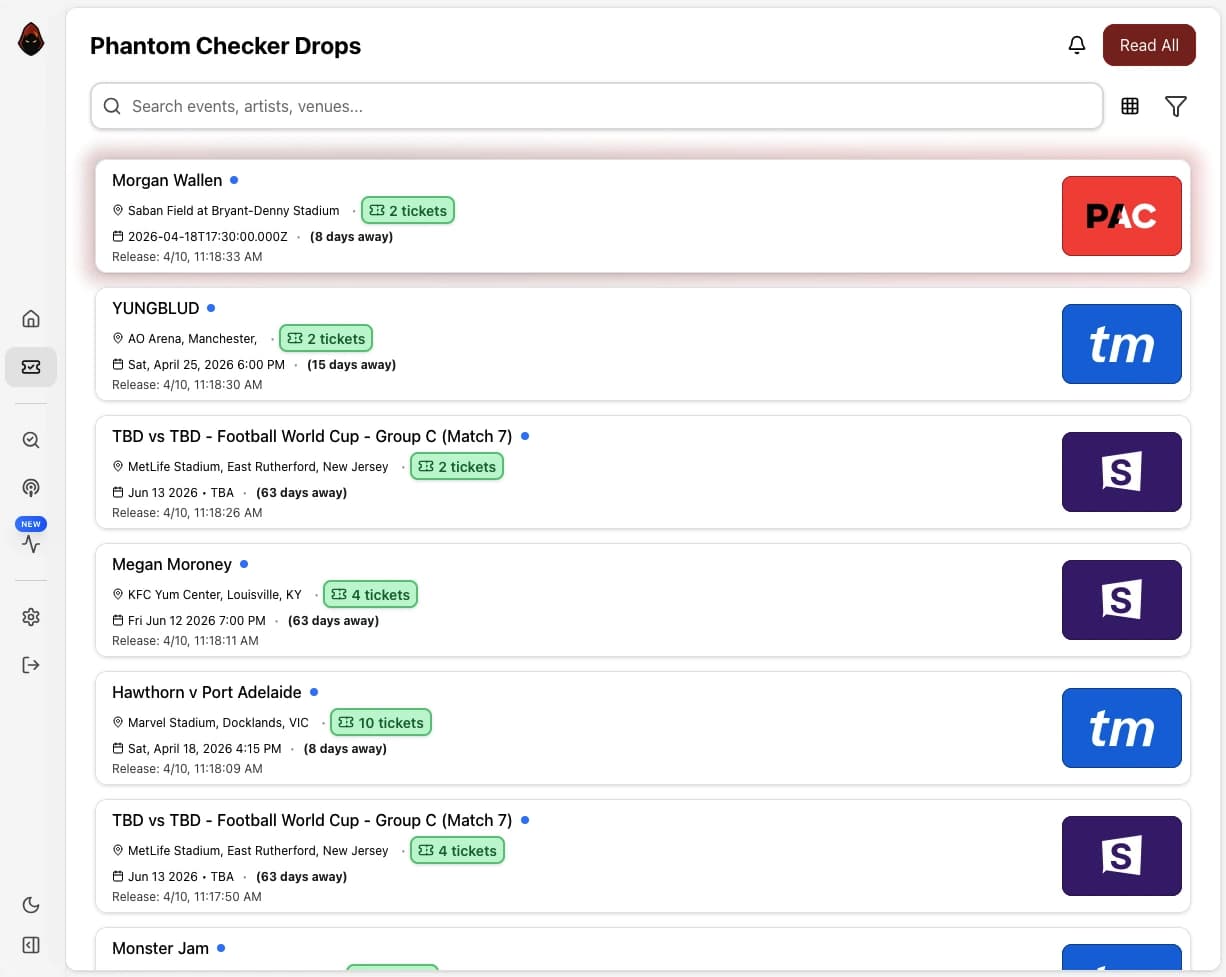Viewport: 1226px width, 977px height.
Task: Open the activity feed marked NEW
Action: pos(30,543)
